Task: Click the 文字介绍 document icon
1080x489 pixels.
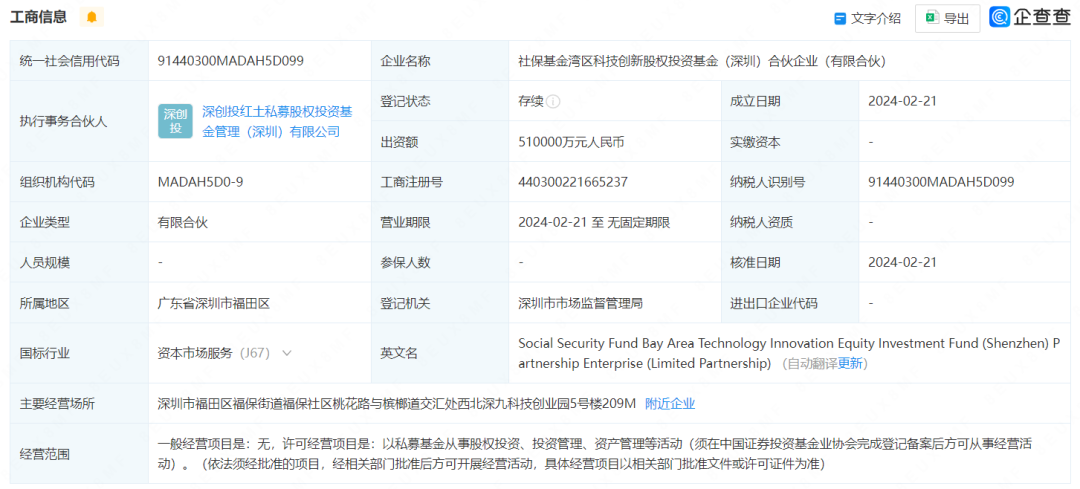Action: [840, 19]
